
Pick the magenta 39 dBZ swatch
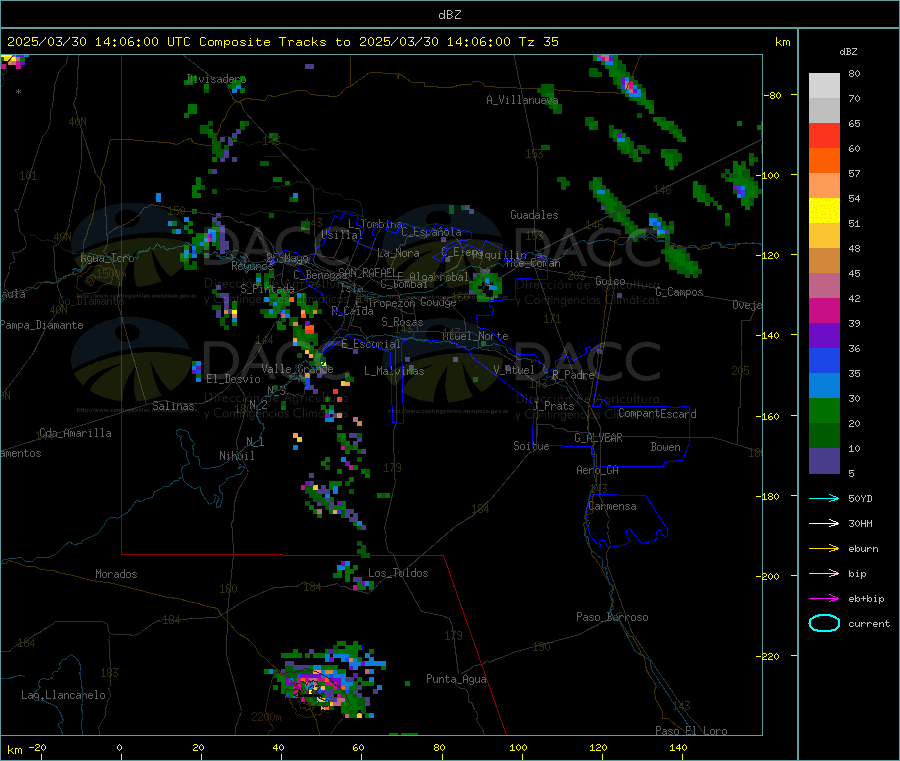pyautogui.click(x=824, y=310)
